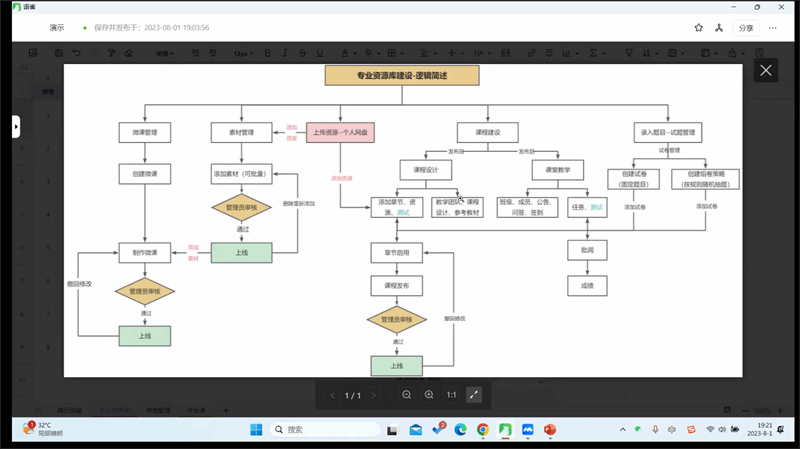
Task: Go to the next image arrow
Action: (374, 395)
